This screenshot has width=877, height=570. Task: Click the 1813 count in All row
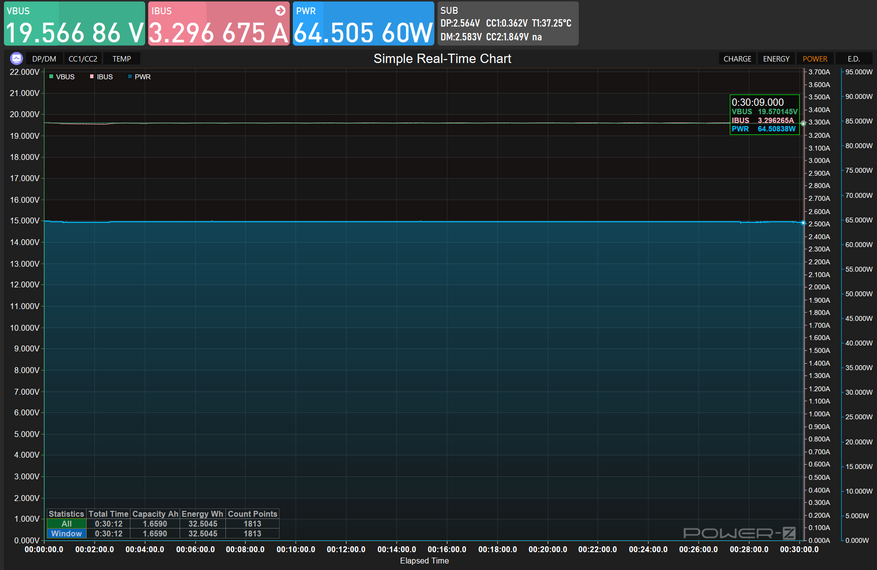coord(252,524)
